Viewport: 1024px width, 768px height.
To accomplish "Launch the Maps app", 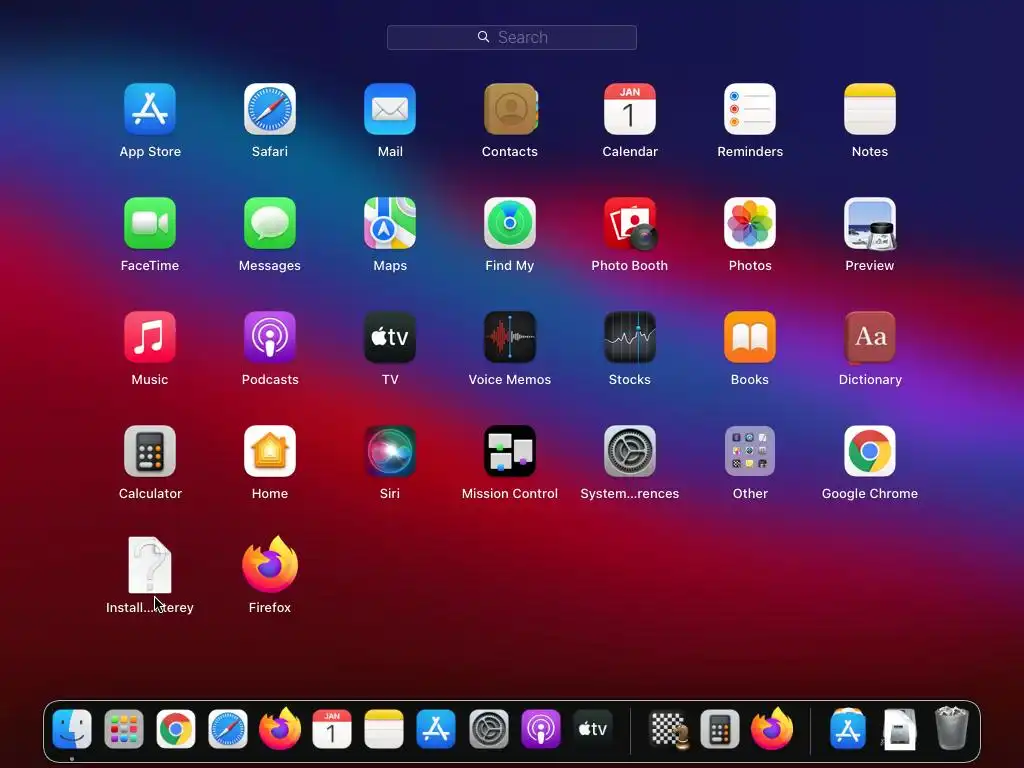I will coord(390,223).
